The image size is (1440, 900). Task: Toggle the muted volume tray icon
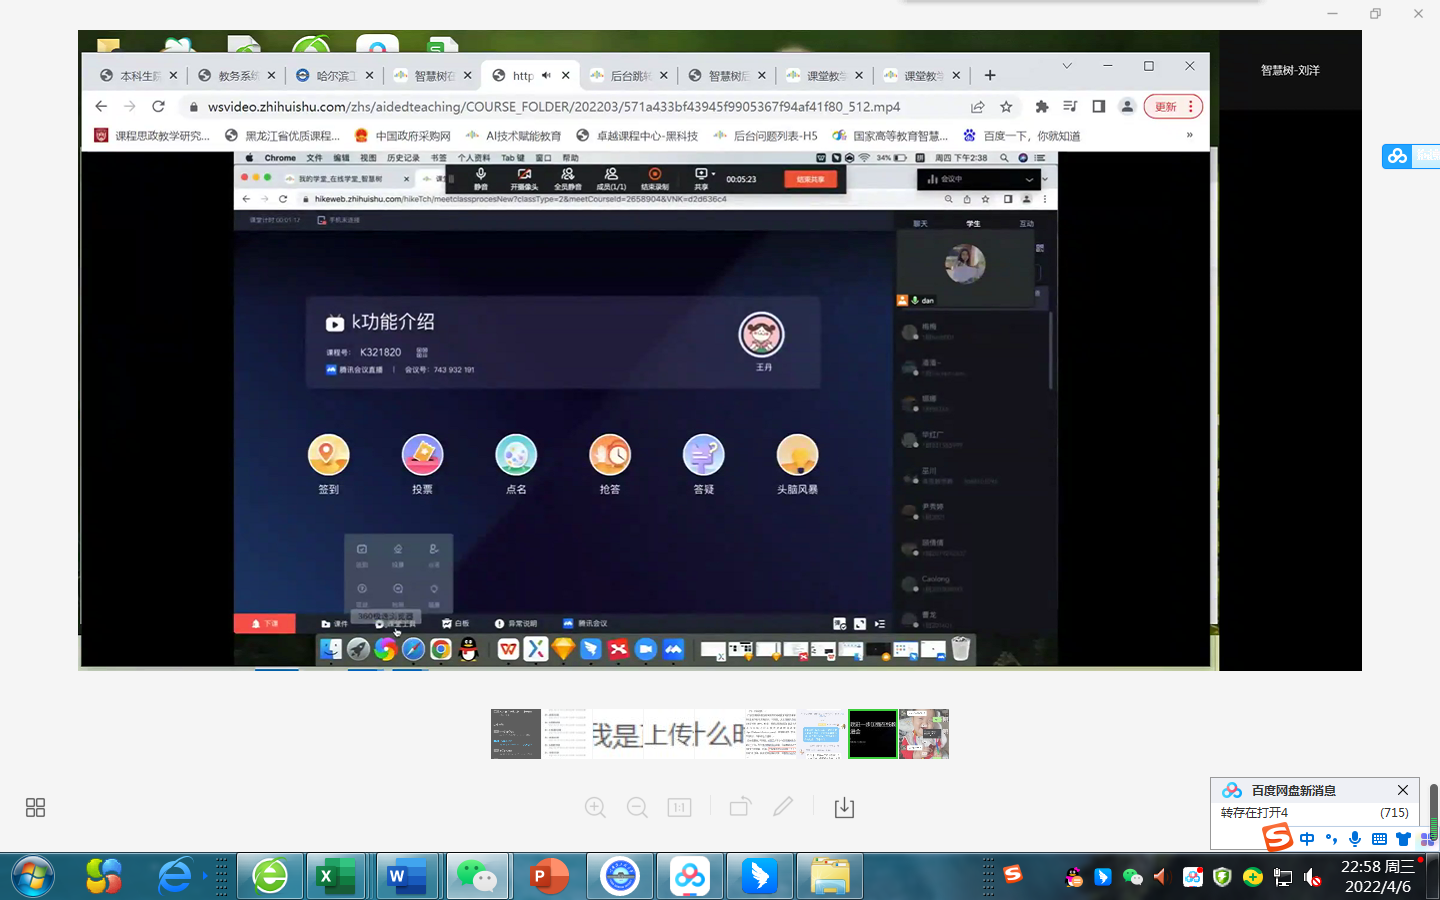1313,878
